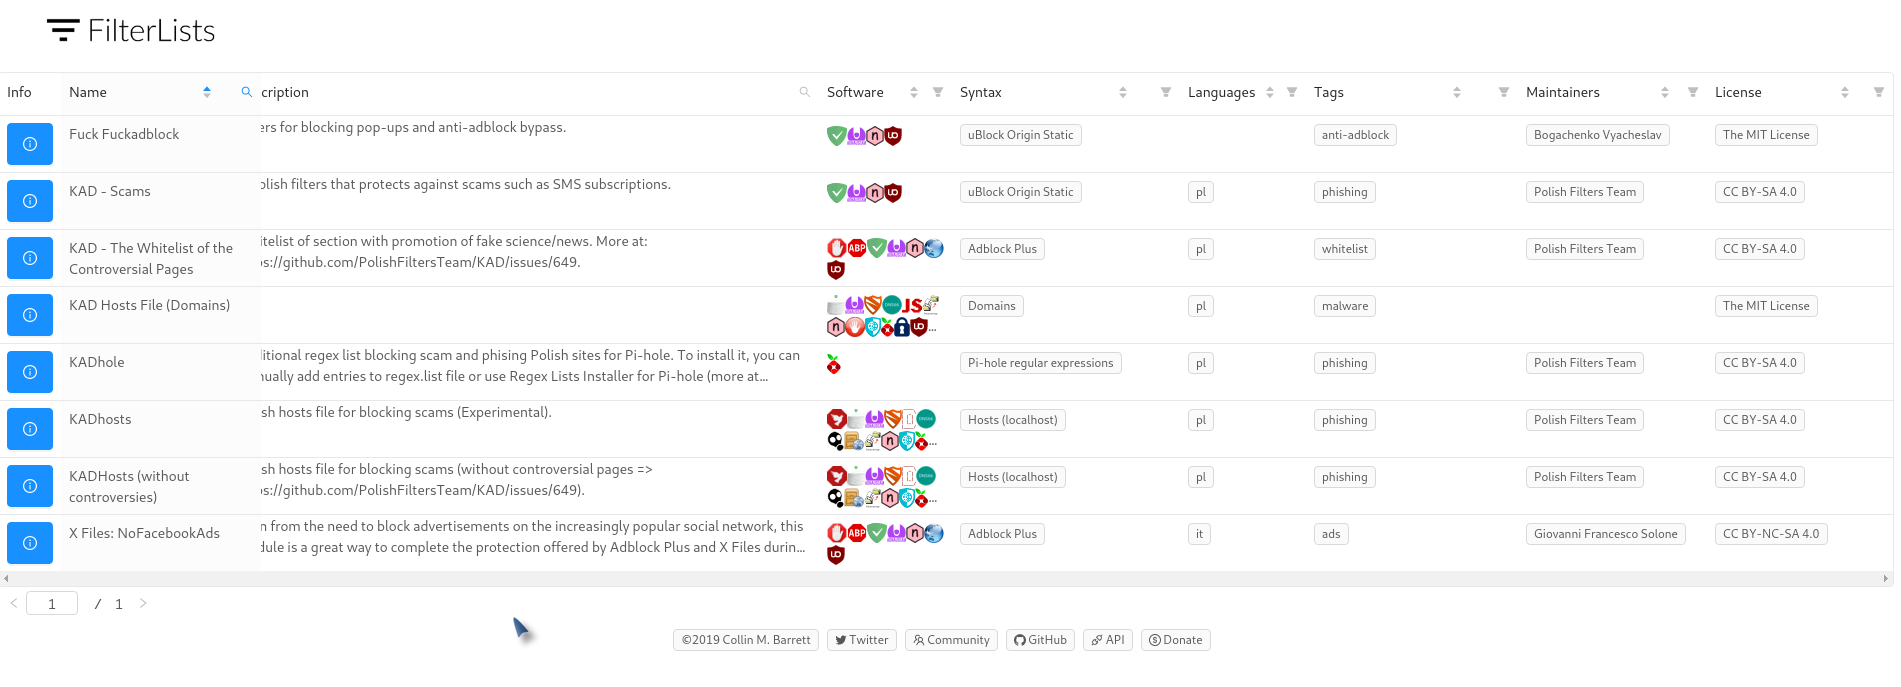This screenshot has width=1901, height=687.
Task: Click Pi-hole regular expressions syntax tag
Action: [1040, 363]
